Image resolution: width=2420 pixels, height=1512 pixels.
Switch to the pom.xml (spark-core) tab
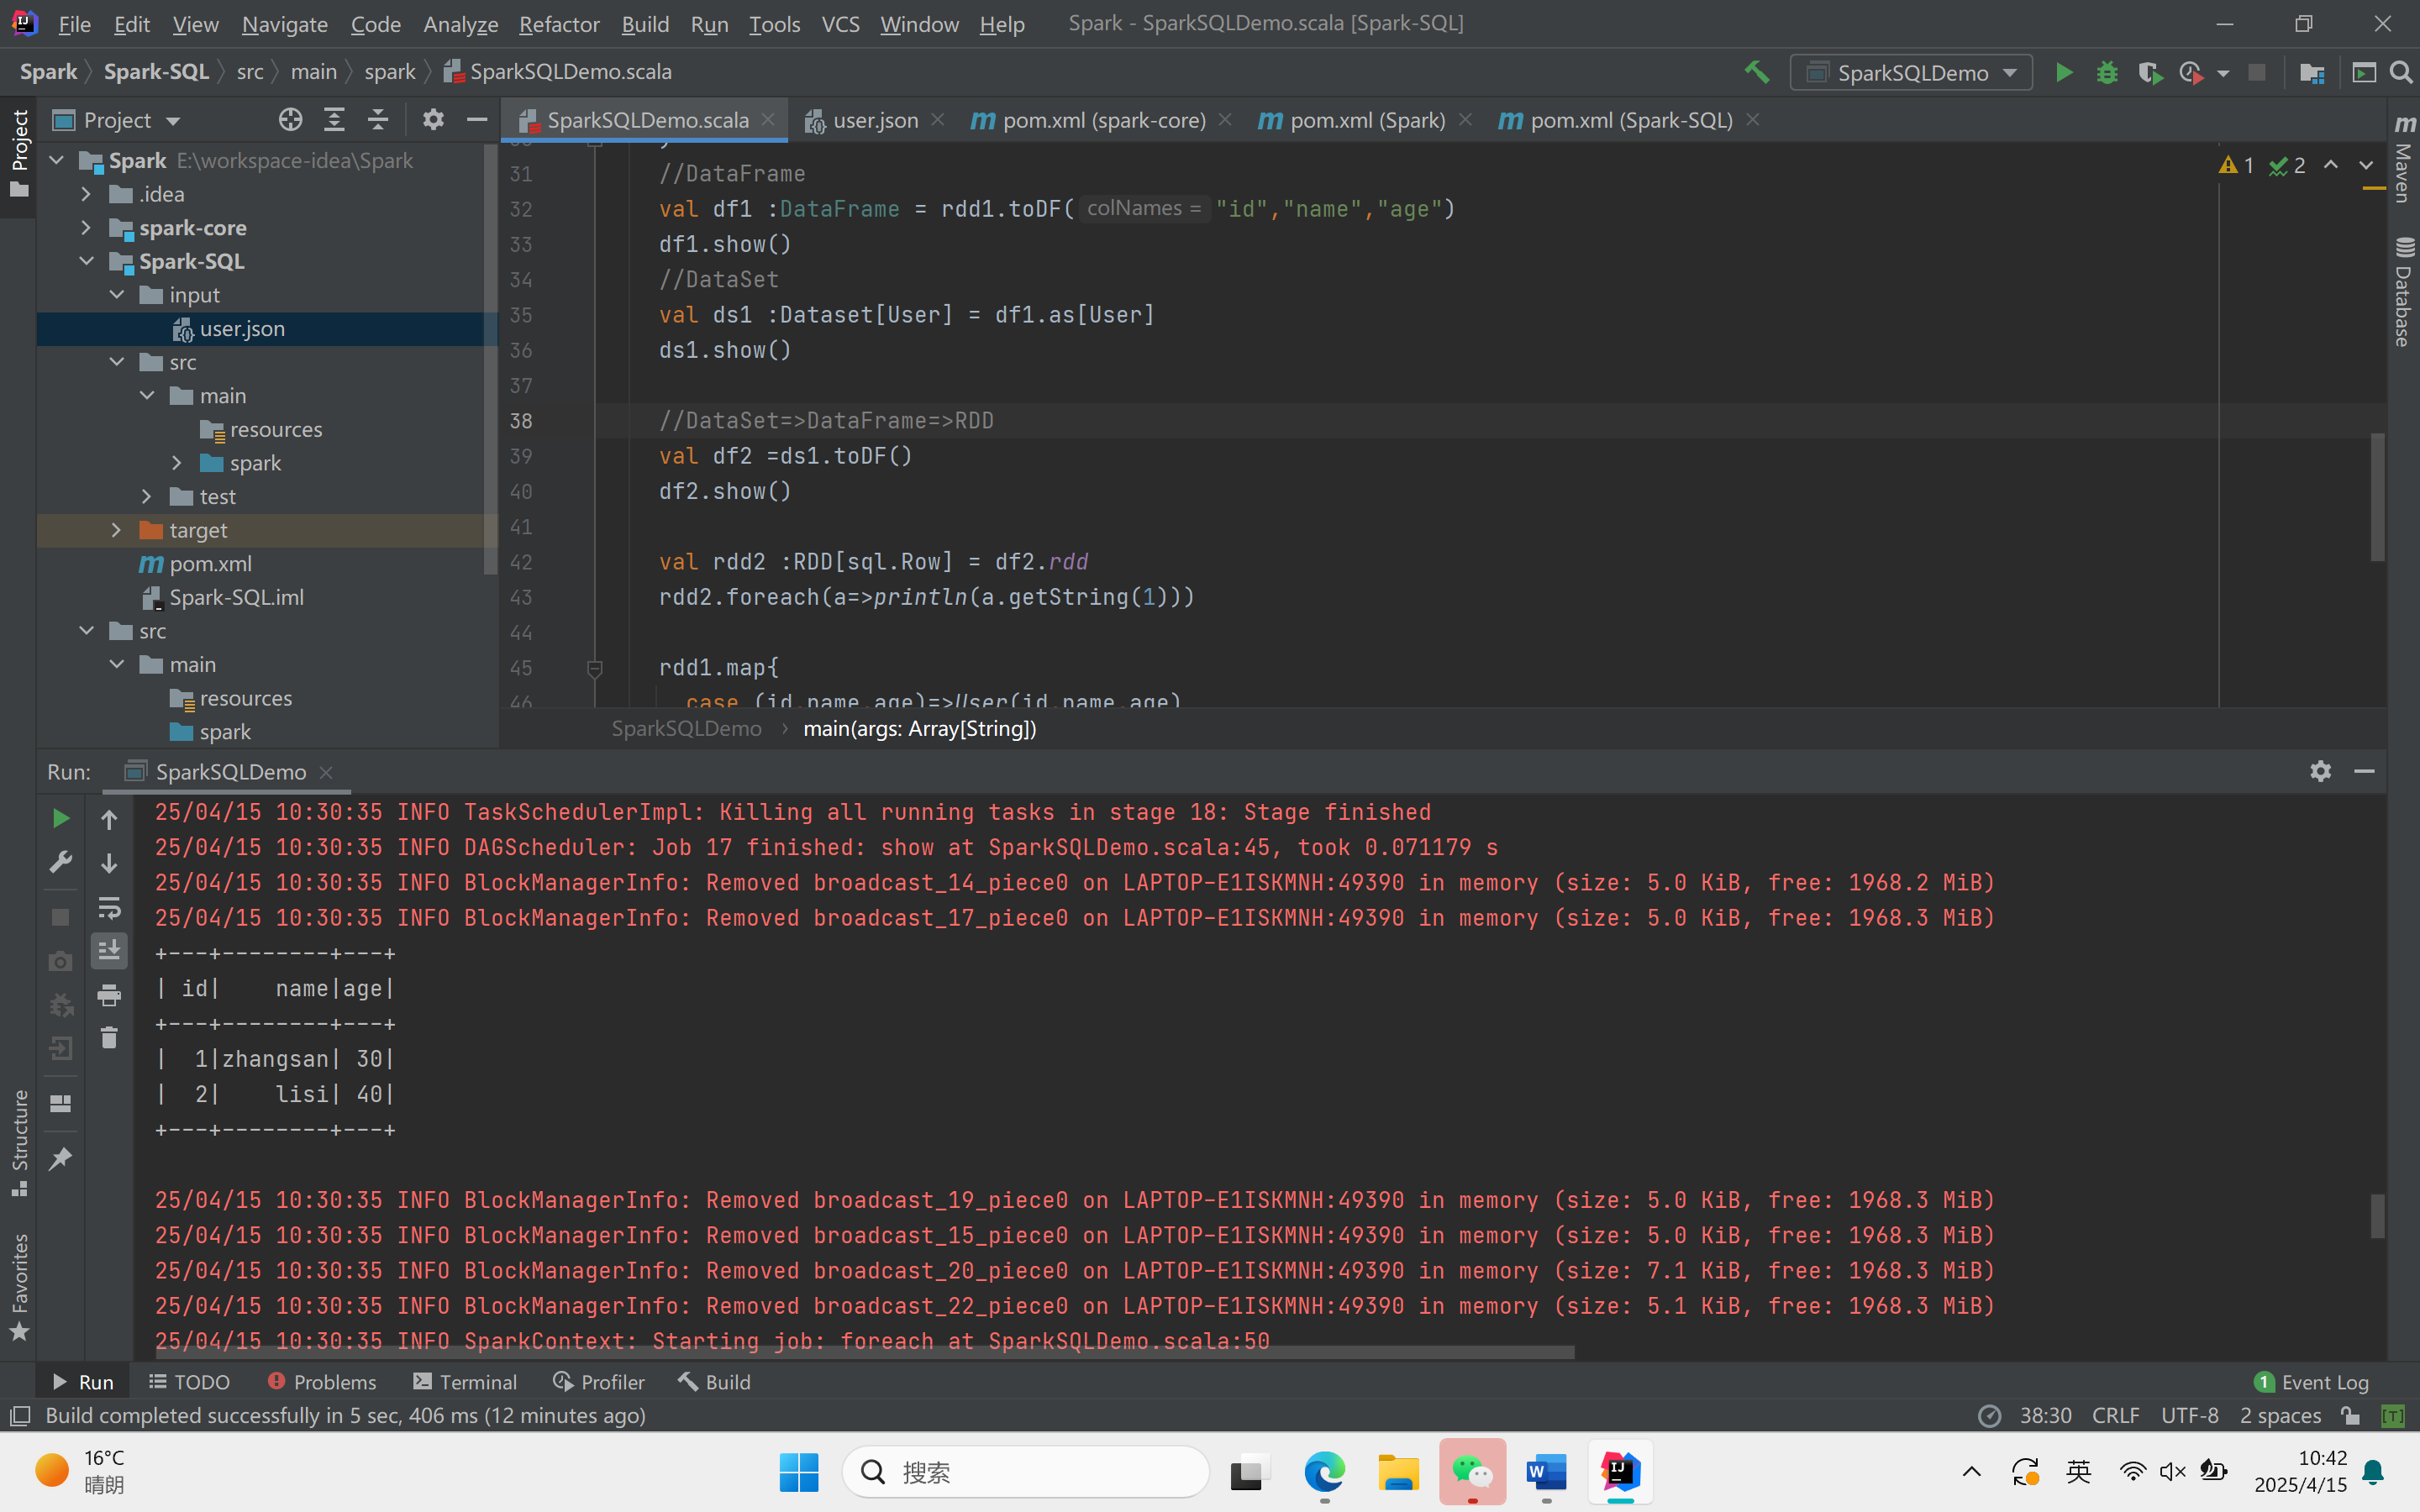[1103, 120]
